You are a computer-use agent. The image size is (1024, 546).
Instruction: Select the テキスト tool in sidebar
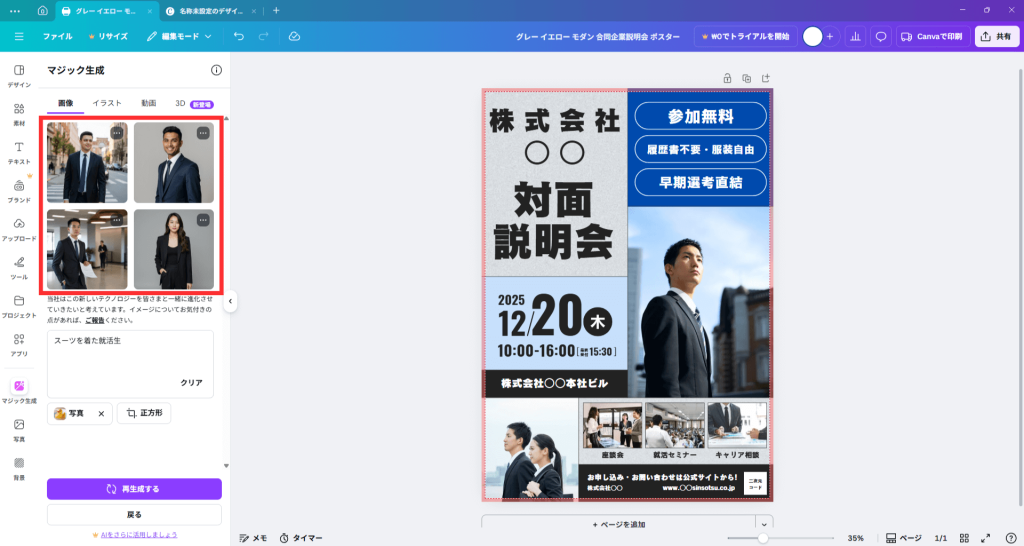click(19, 152)
